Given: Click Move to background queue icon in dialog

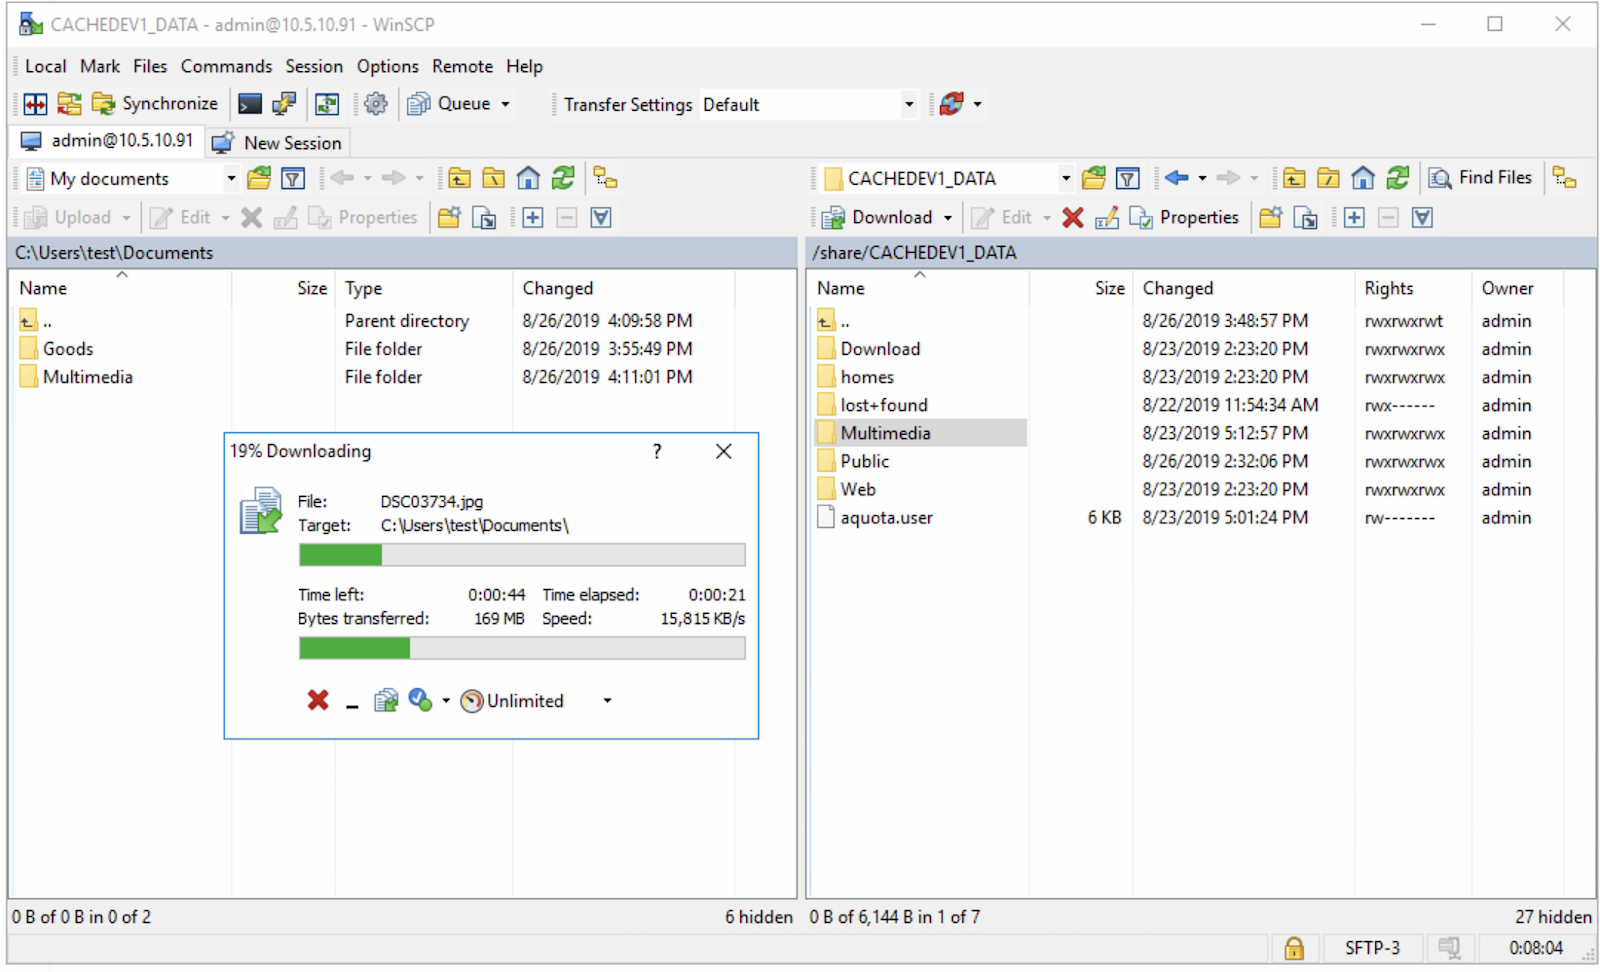Looking at the screenshot, I should click(x=386, y=701).
